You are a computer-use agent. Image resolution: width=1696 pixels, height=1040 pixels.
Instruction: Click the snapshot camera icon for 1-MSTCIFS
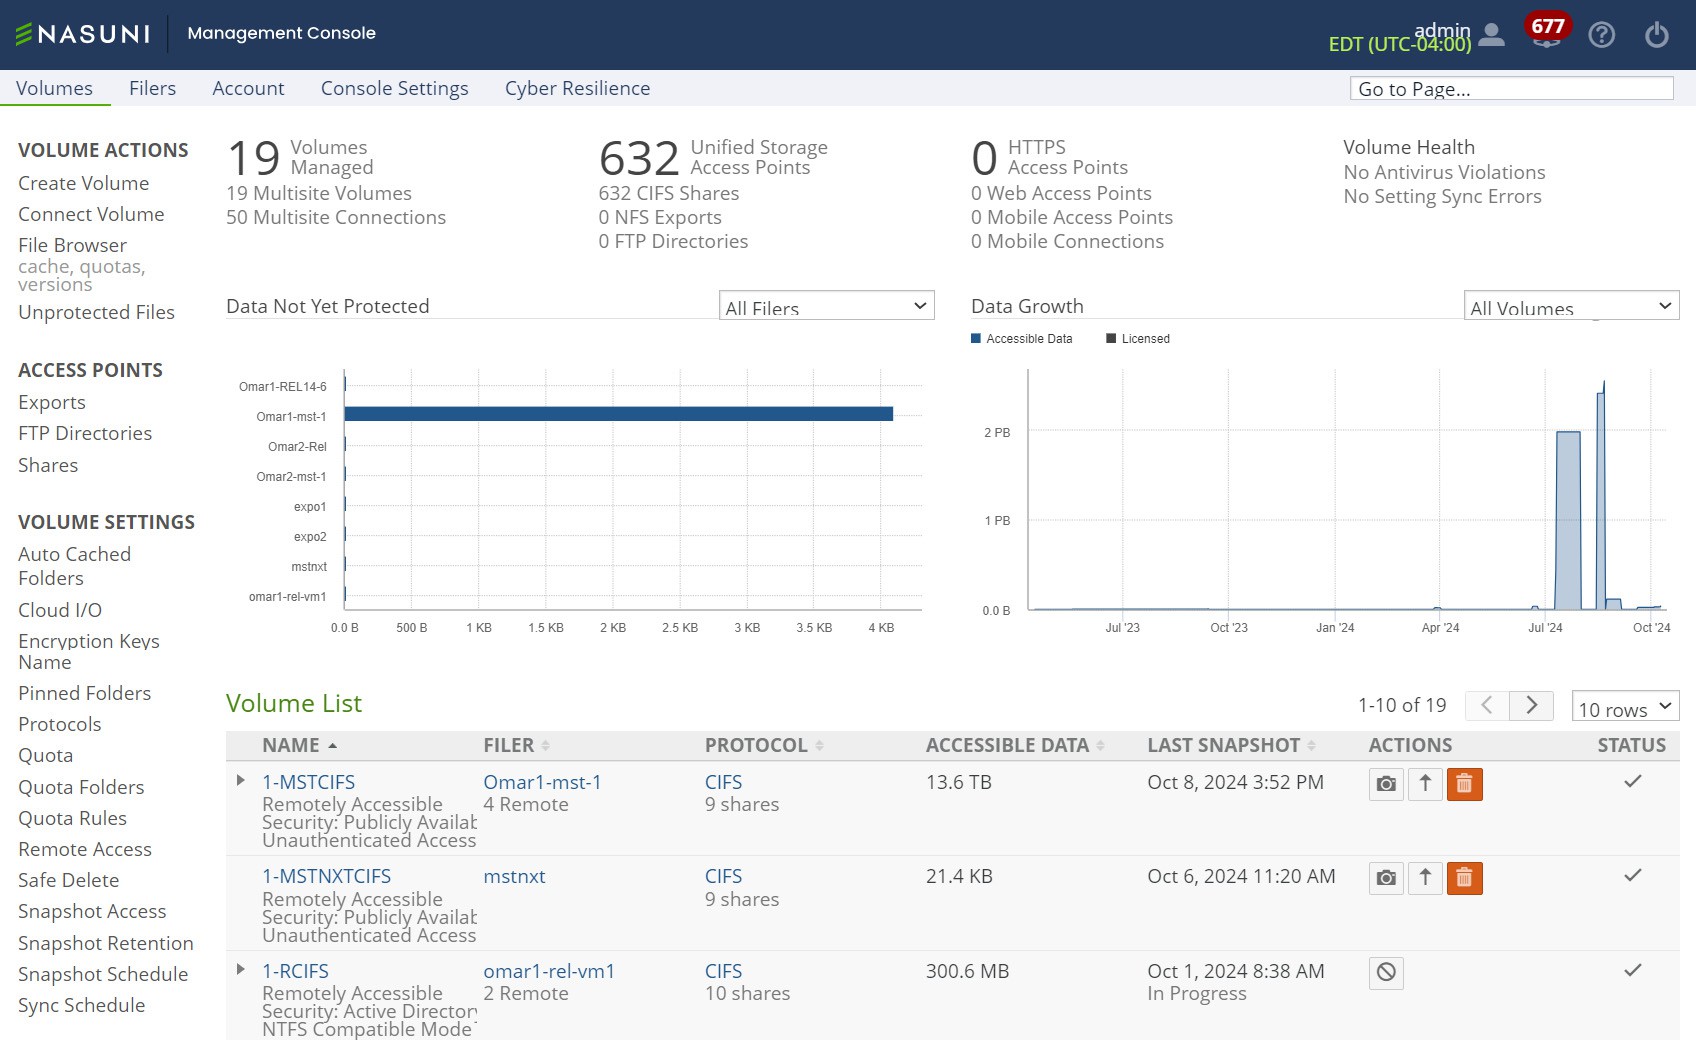[x=1386, y=784]
